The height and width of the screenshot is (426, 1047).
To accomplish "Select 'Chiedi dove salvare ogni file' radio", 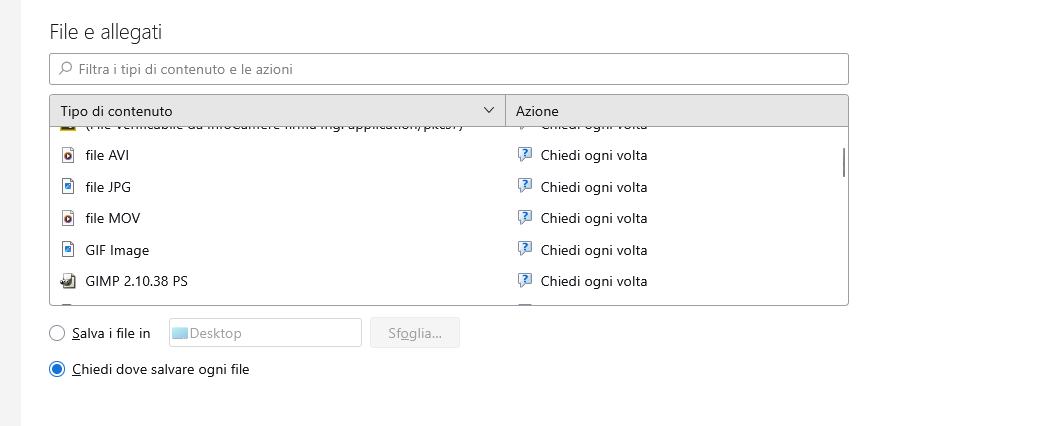I will click(57, 369).
